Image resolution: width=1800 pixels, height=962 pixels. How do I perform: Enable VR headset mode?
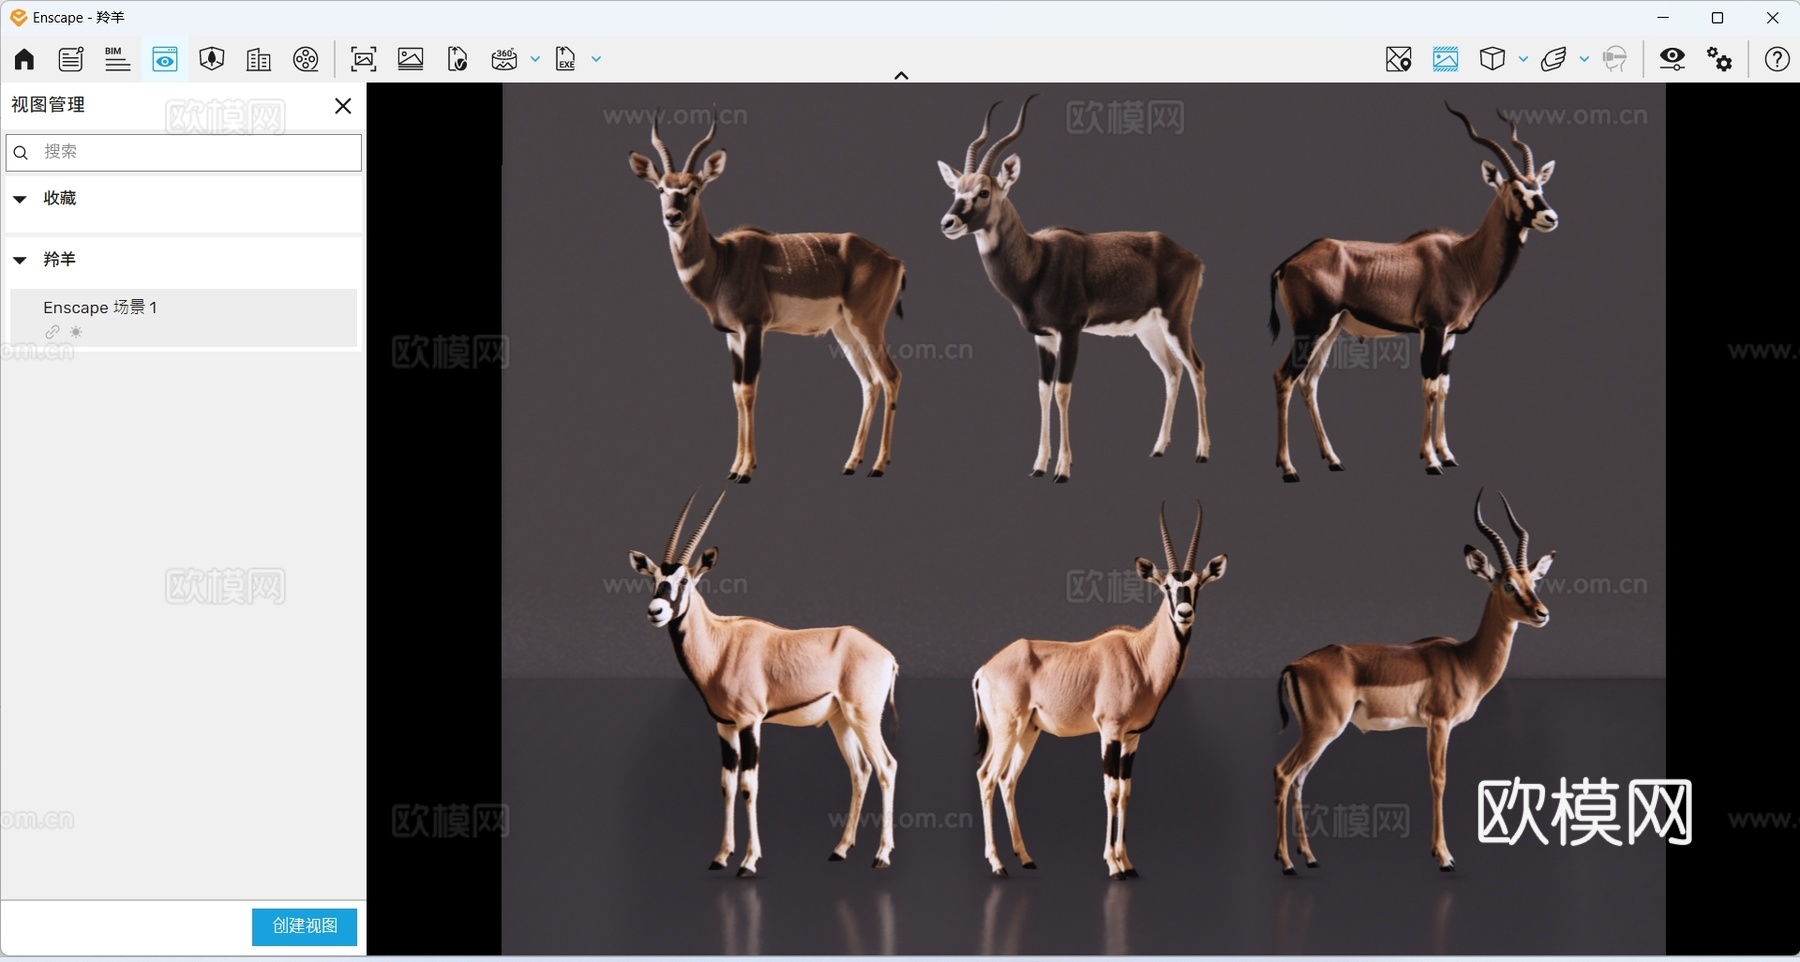coord(1615,59)
